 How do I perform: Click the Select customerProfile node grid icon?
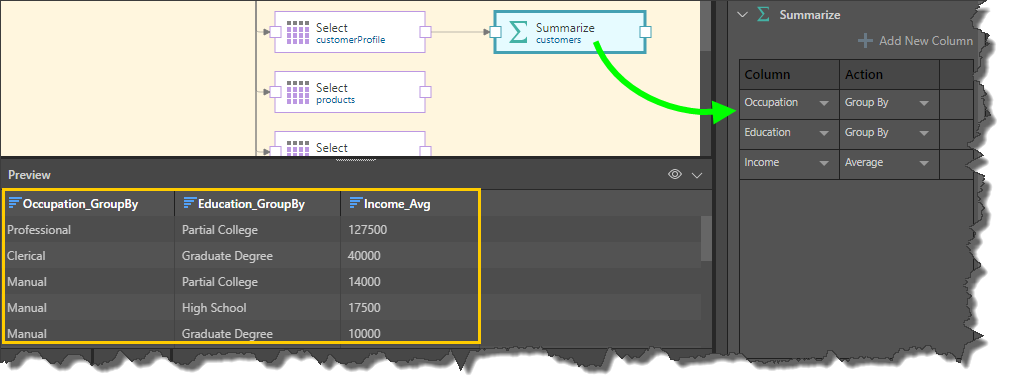point(298,32)
